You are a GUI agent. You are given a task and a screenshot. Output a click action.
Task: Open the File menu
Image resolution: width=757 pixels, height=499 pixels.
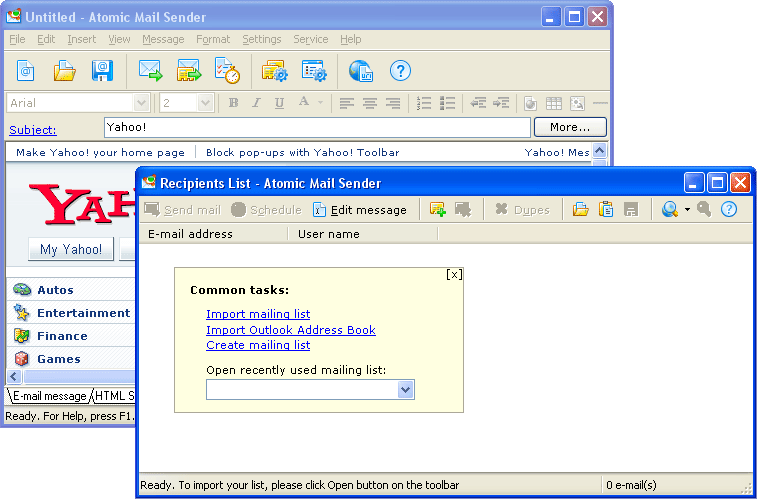pyautogui.click(x=17, y=39)
